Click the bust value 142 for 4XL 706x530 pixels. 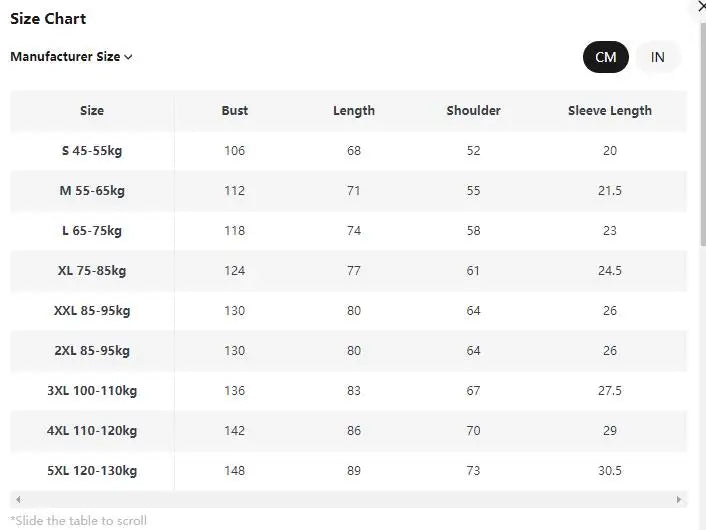[235, 430]
